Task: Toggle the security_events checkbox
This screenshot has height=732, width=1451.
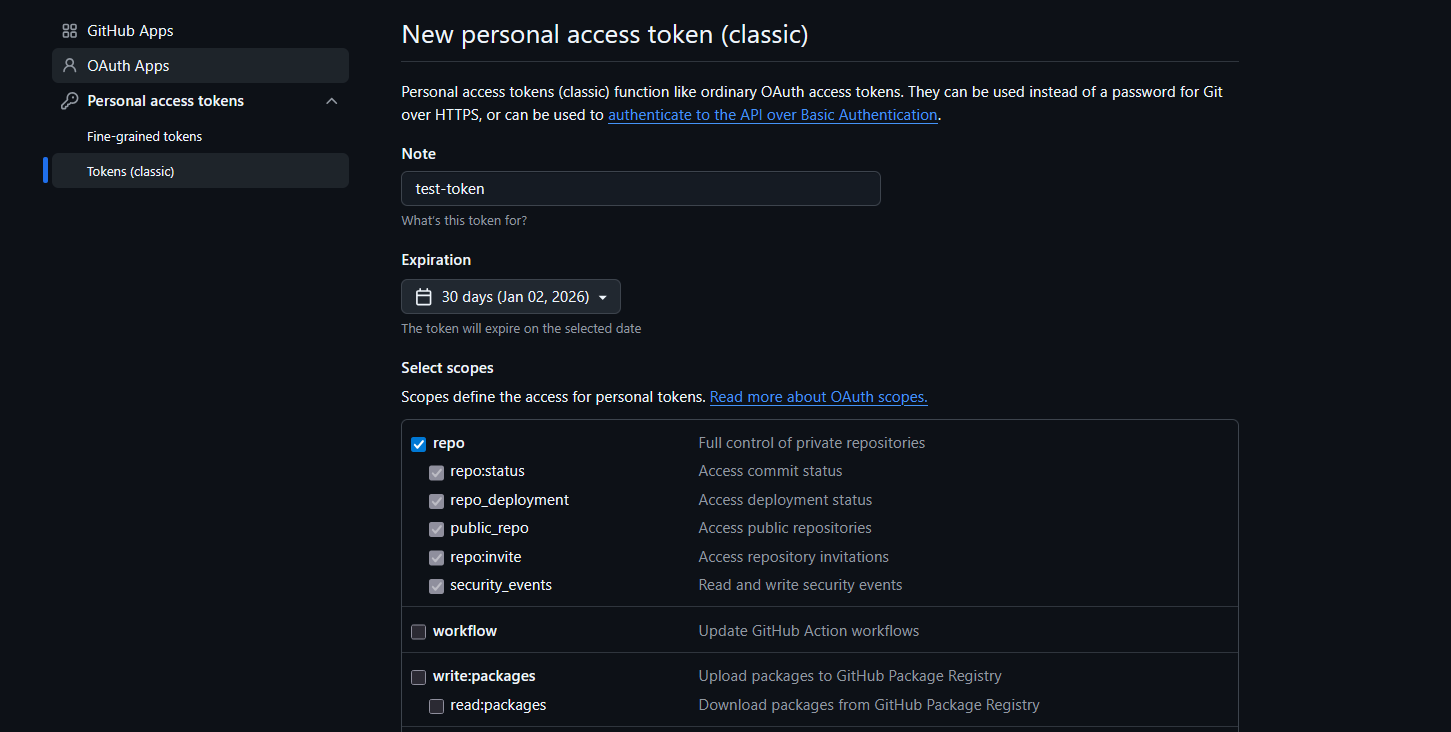Action: pyautogui.click(x=436, y=586)
